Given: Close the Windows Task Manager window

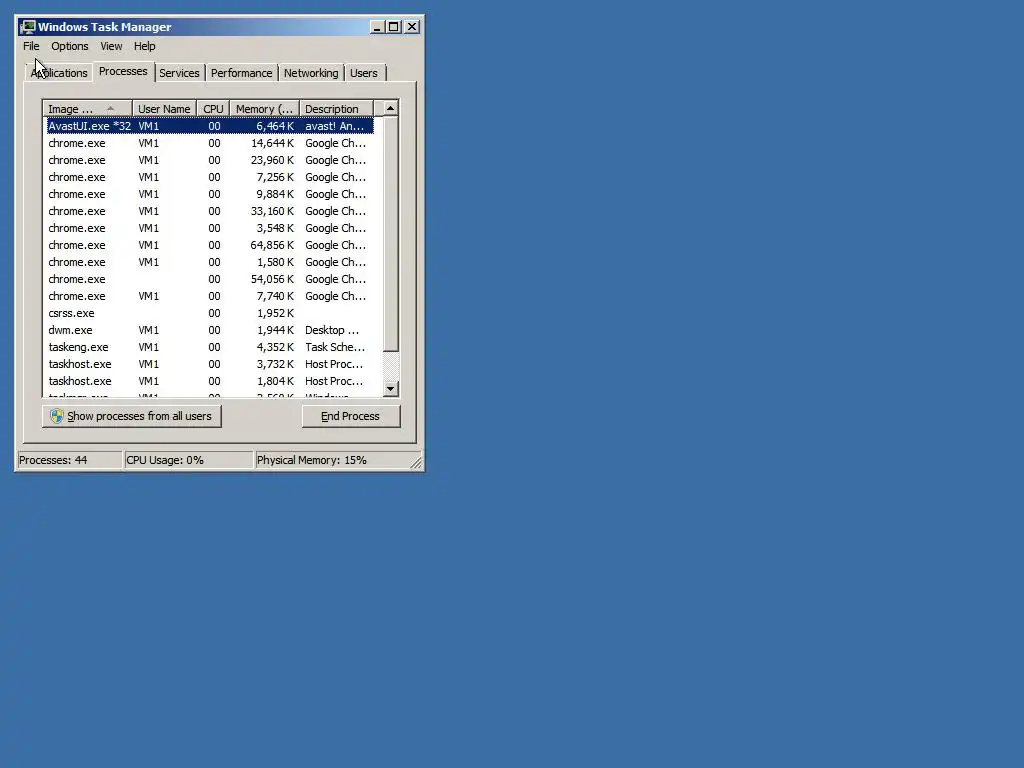Looking at the screenshot, I should (412, 27).
